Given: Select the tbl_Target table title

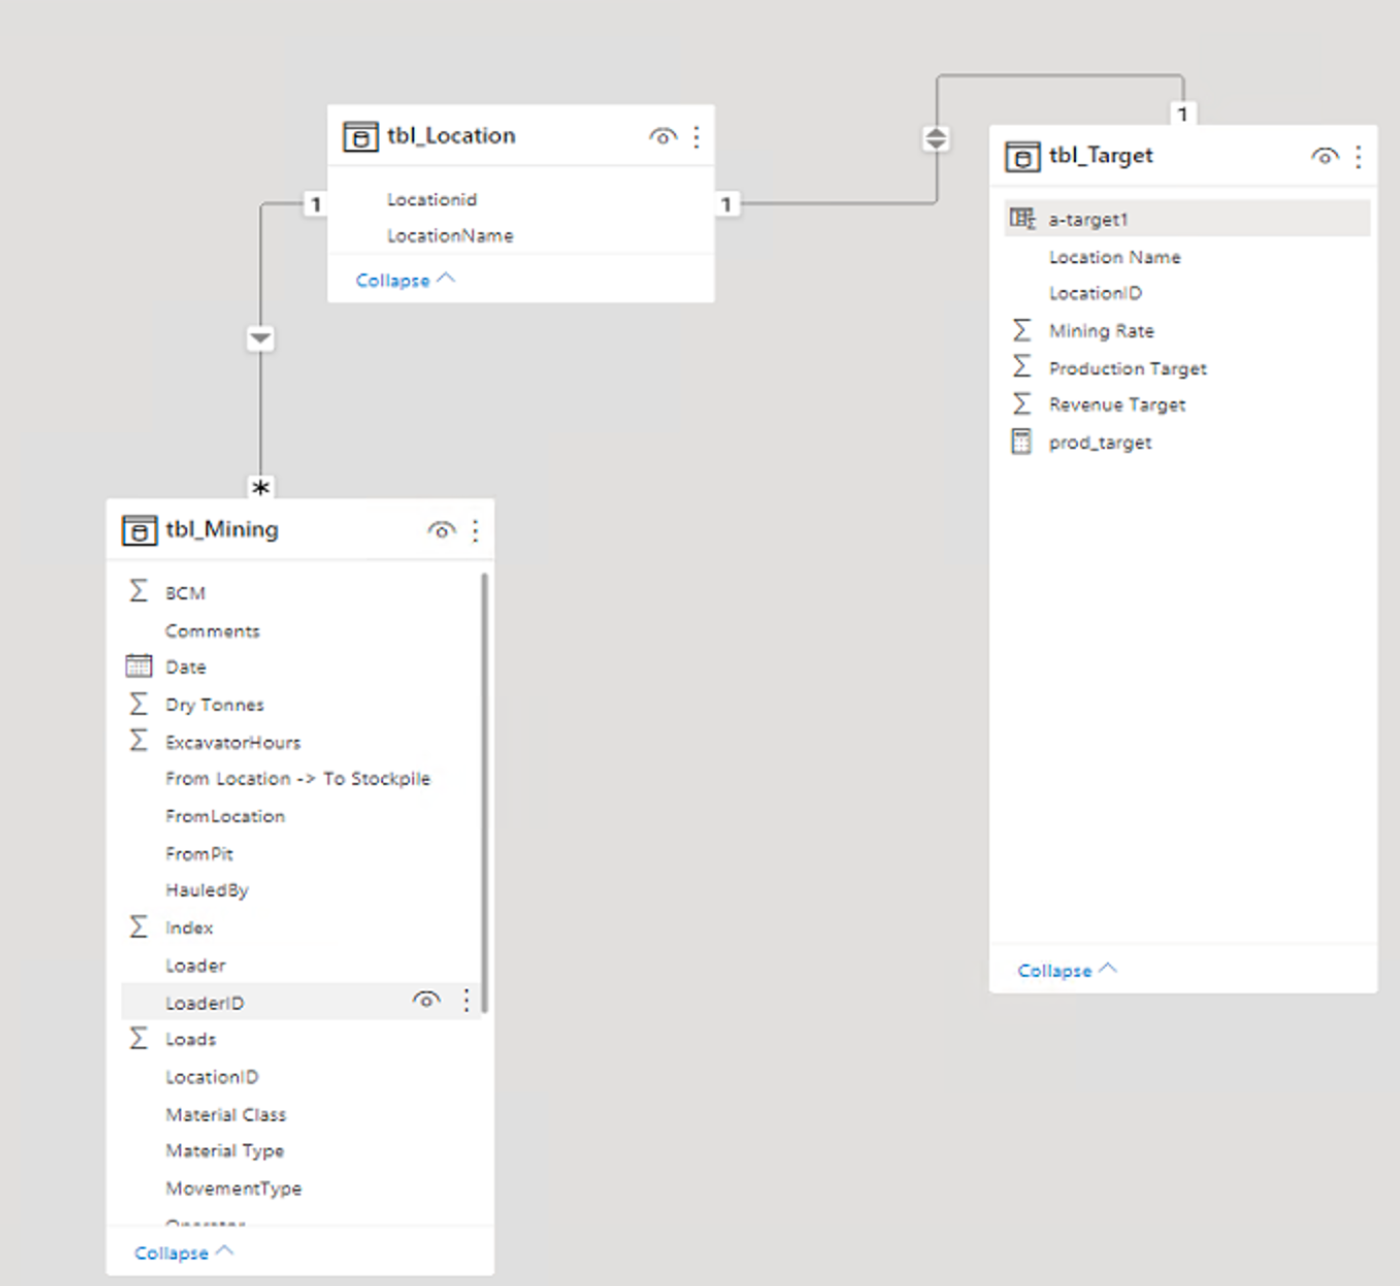Looking at the screenshot, I should click(1101, 156).
